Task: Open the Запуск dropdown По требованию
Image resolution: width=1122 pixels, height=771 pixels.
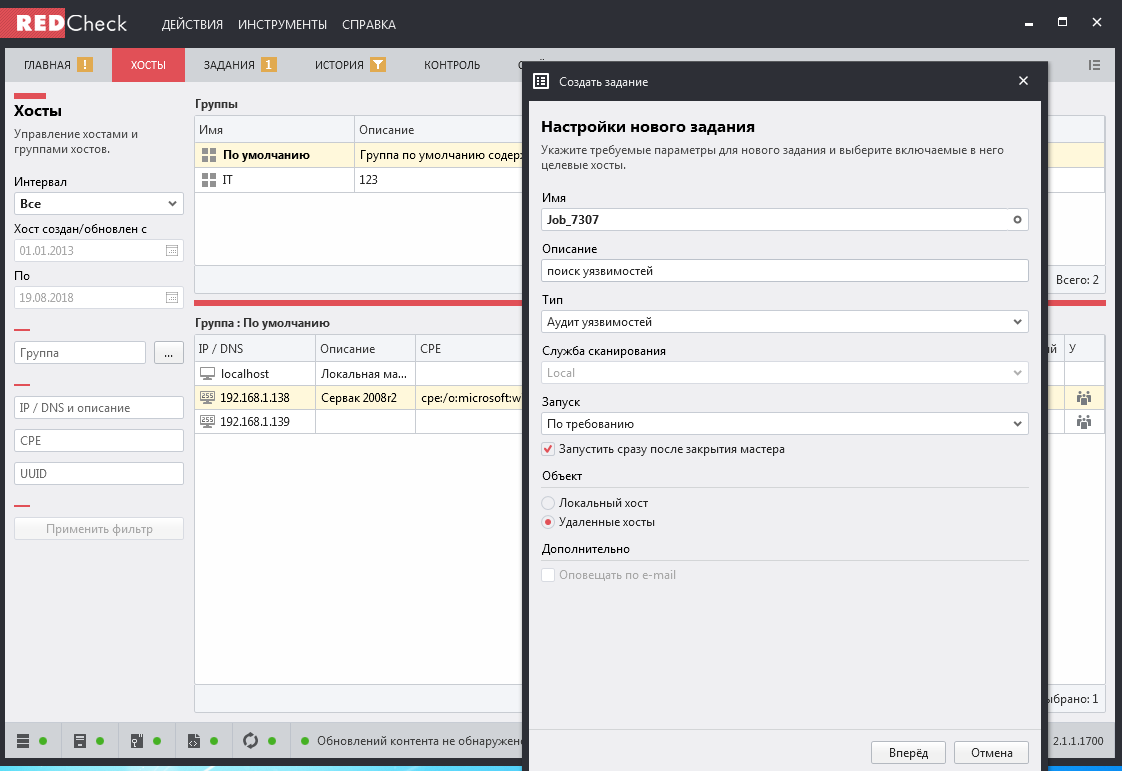Action: pyautogui.click(x=785, y=423)
